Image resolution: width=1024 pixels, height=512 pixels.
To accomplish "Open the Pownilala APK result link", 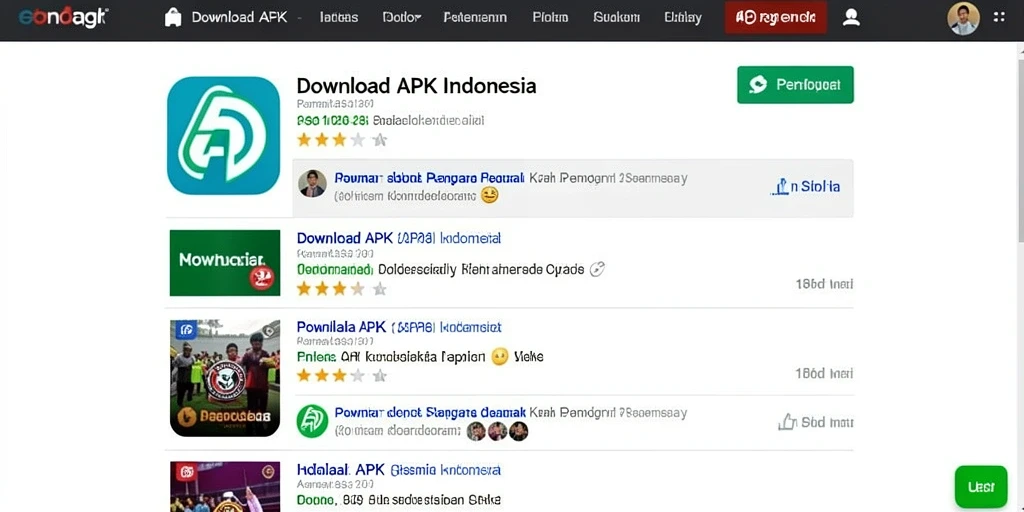I will click(399, 327).
